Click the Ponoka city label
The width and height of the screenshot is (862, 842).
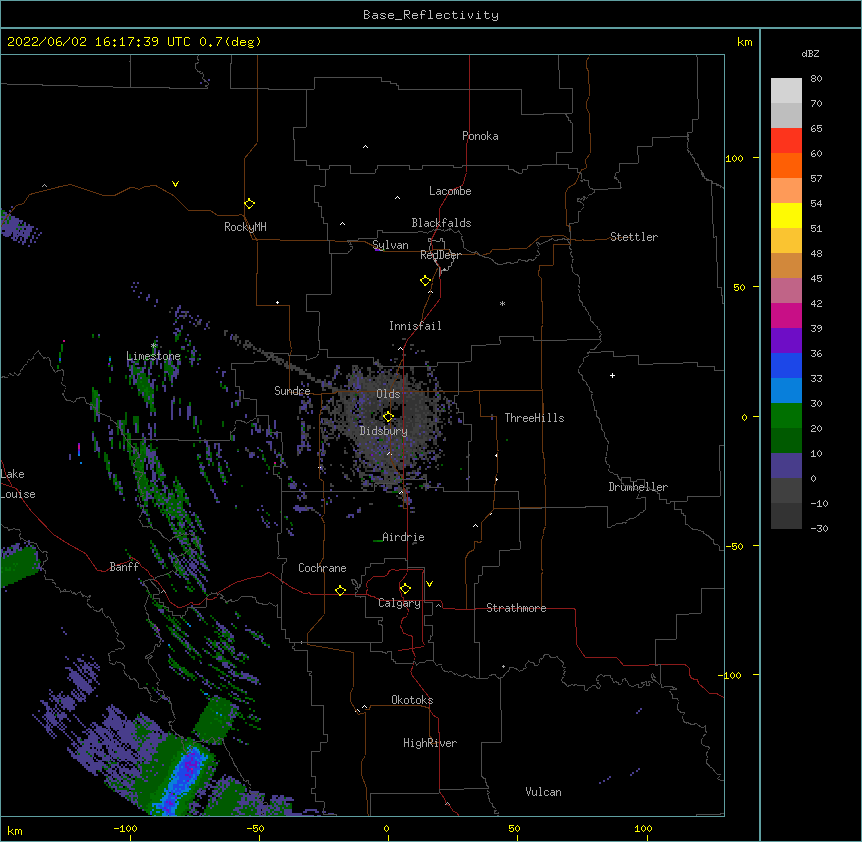point(480,136)
